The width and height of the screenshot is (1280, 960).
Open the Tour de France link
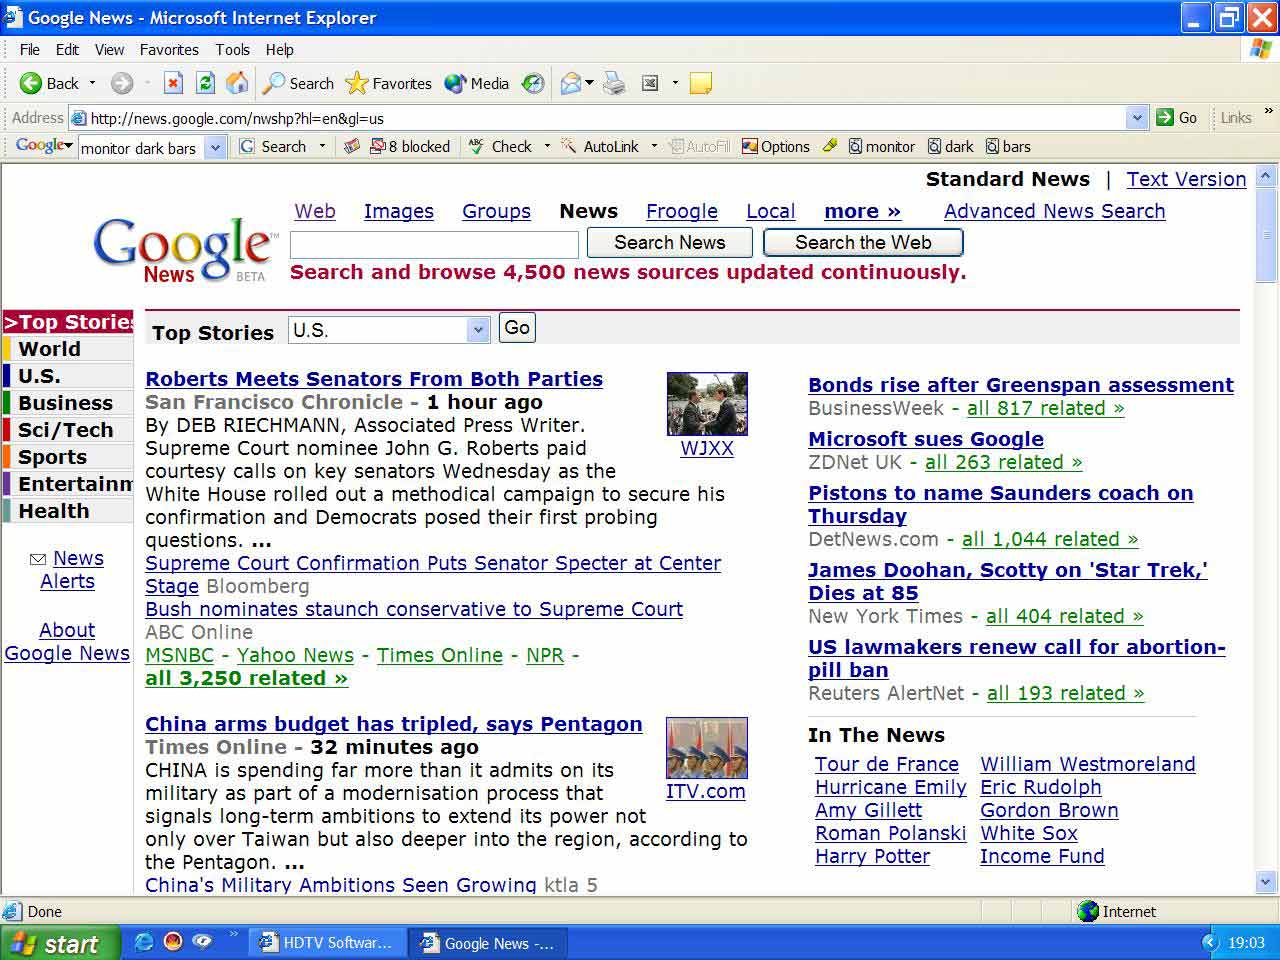(x=887, y=764)
